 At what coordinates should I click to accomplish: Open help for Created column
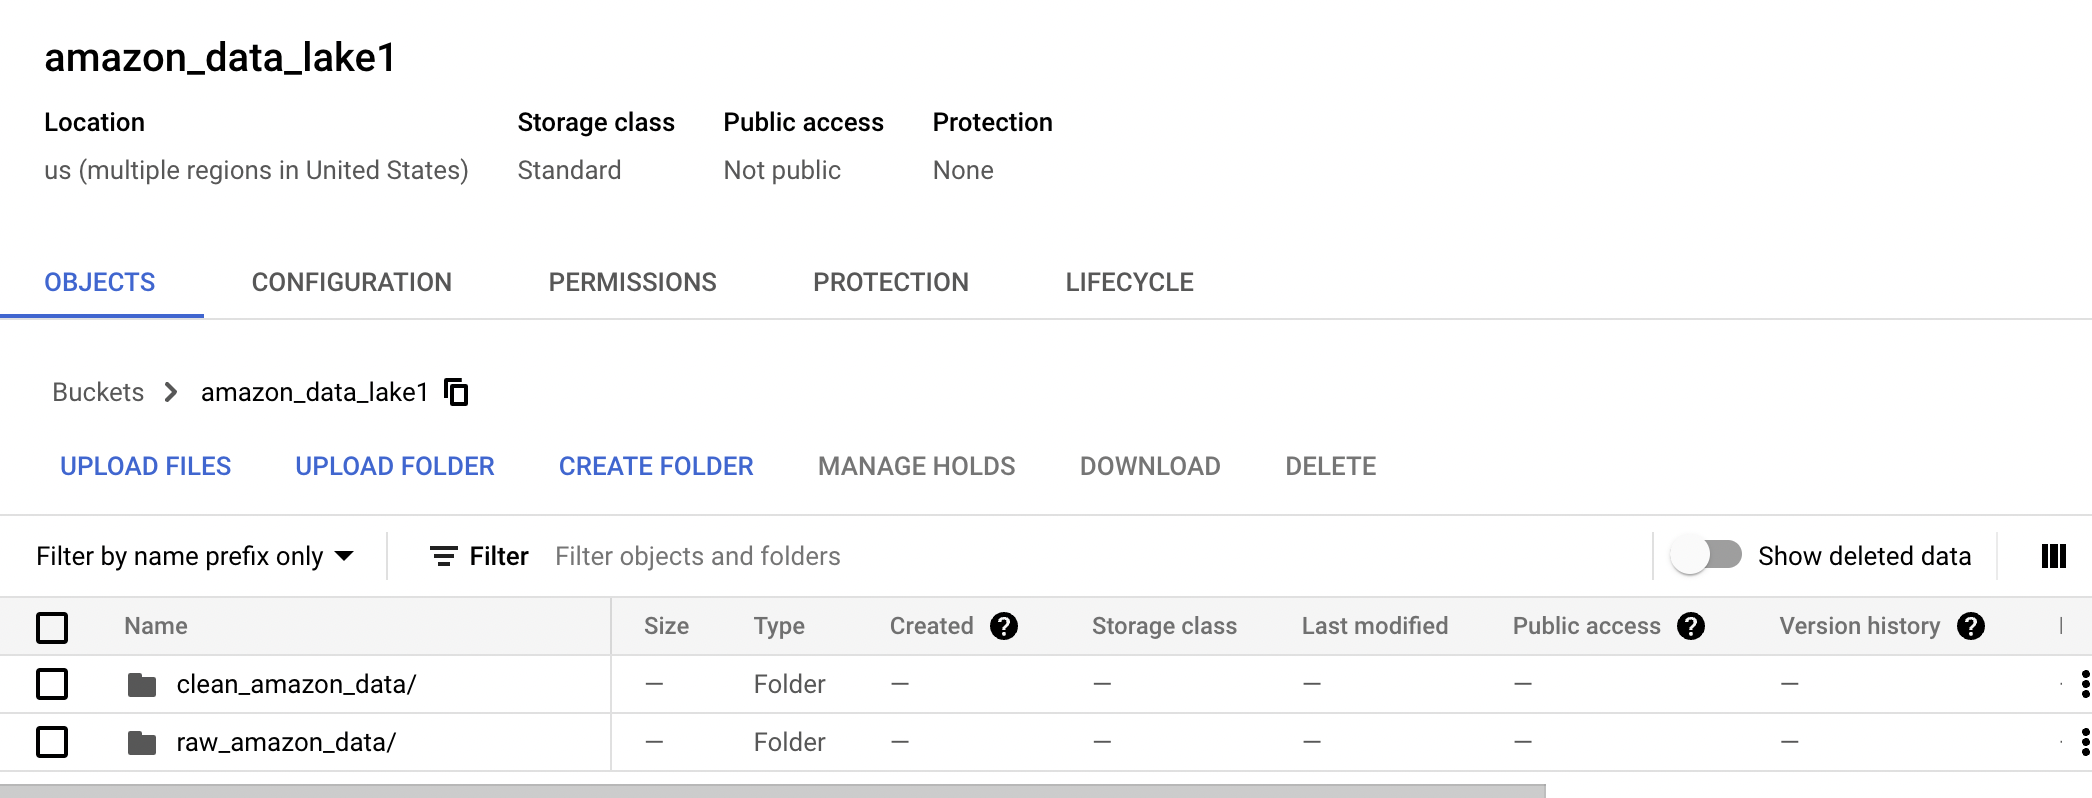click(1004, 626)
